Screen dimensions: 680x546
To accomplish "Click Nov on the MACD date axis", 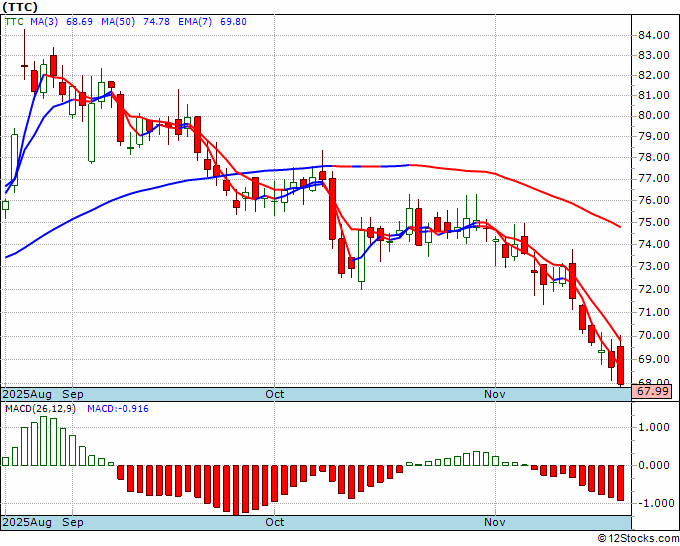I will tap(495, 522).
